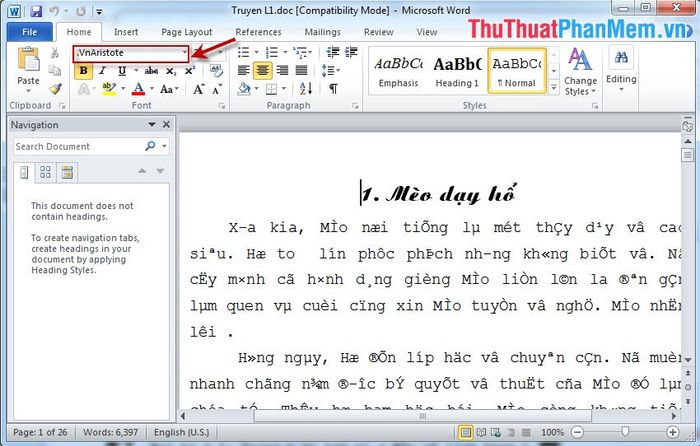Open Borders dropdown arrow
The height and width of the screenshot is (446, 700).
[x=283, y=88]
